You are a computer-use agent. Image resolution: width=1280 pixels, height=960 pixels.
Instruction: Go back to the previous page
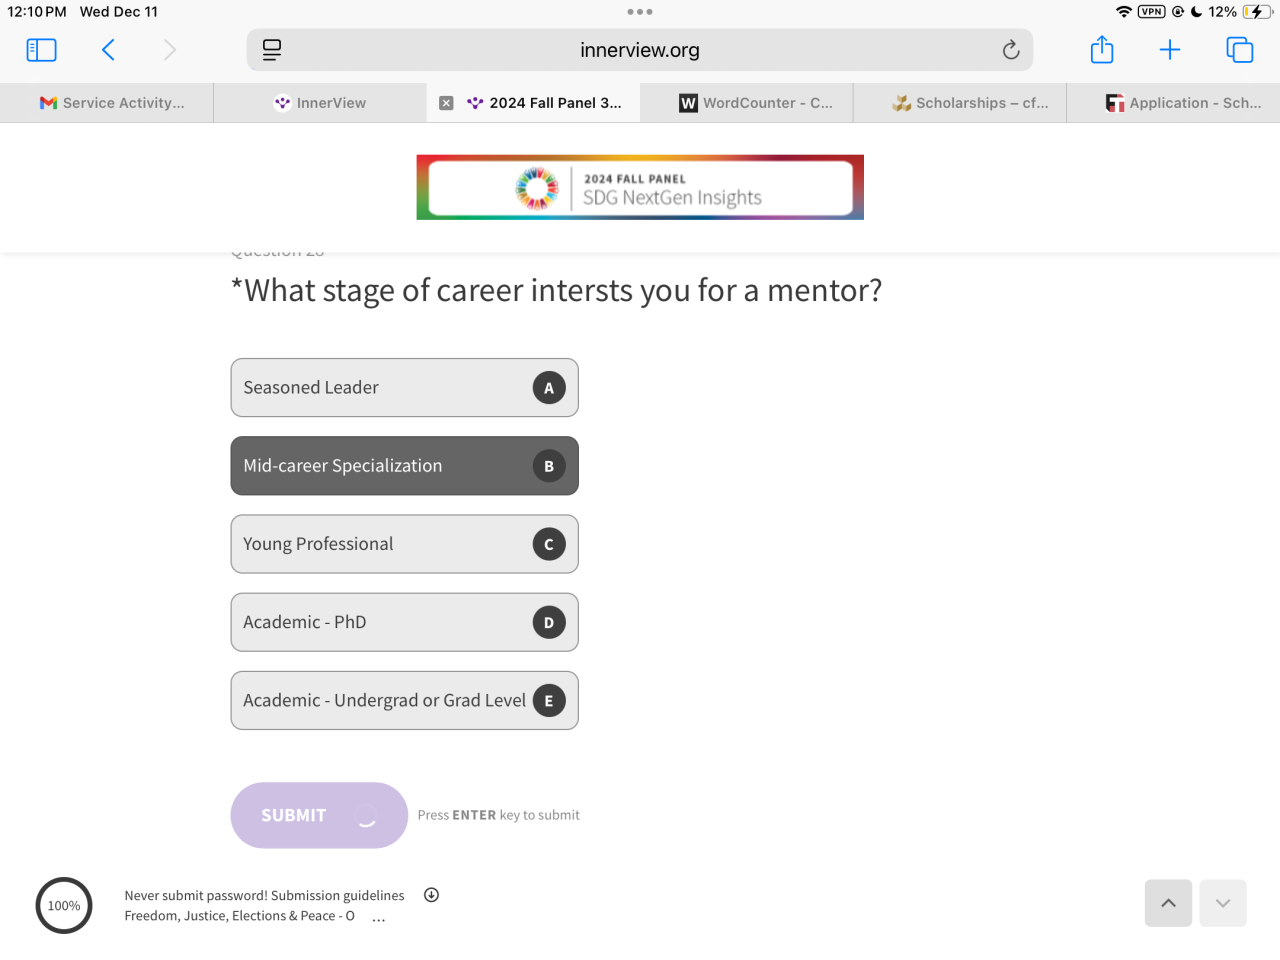coord(108,50)
